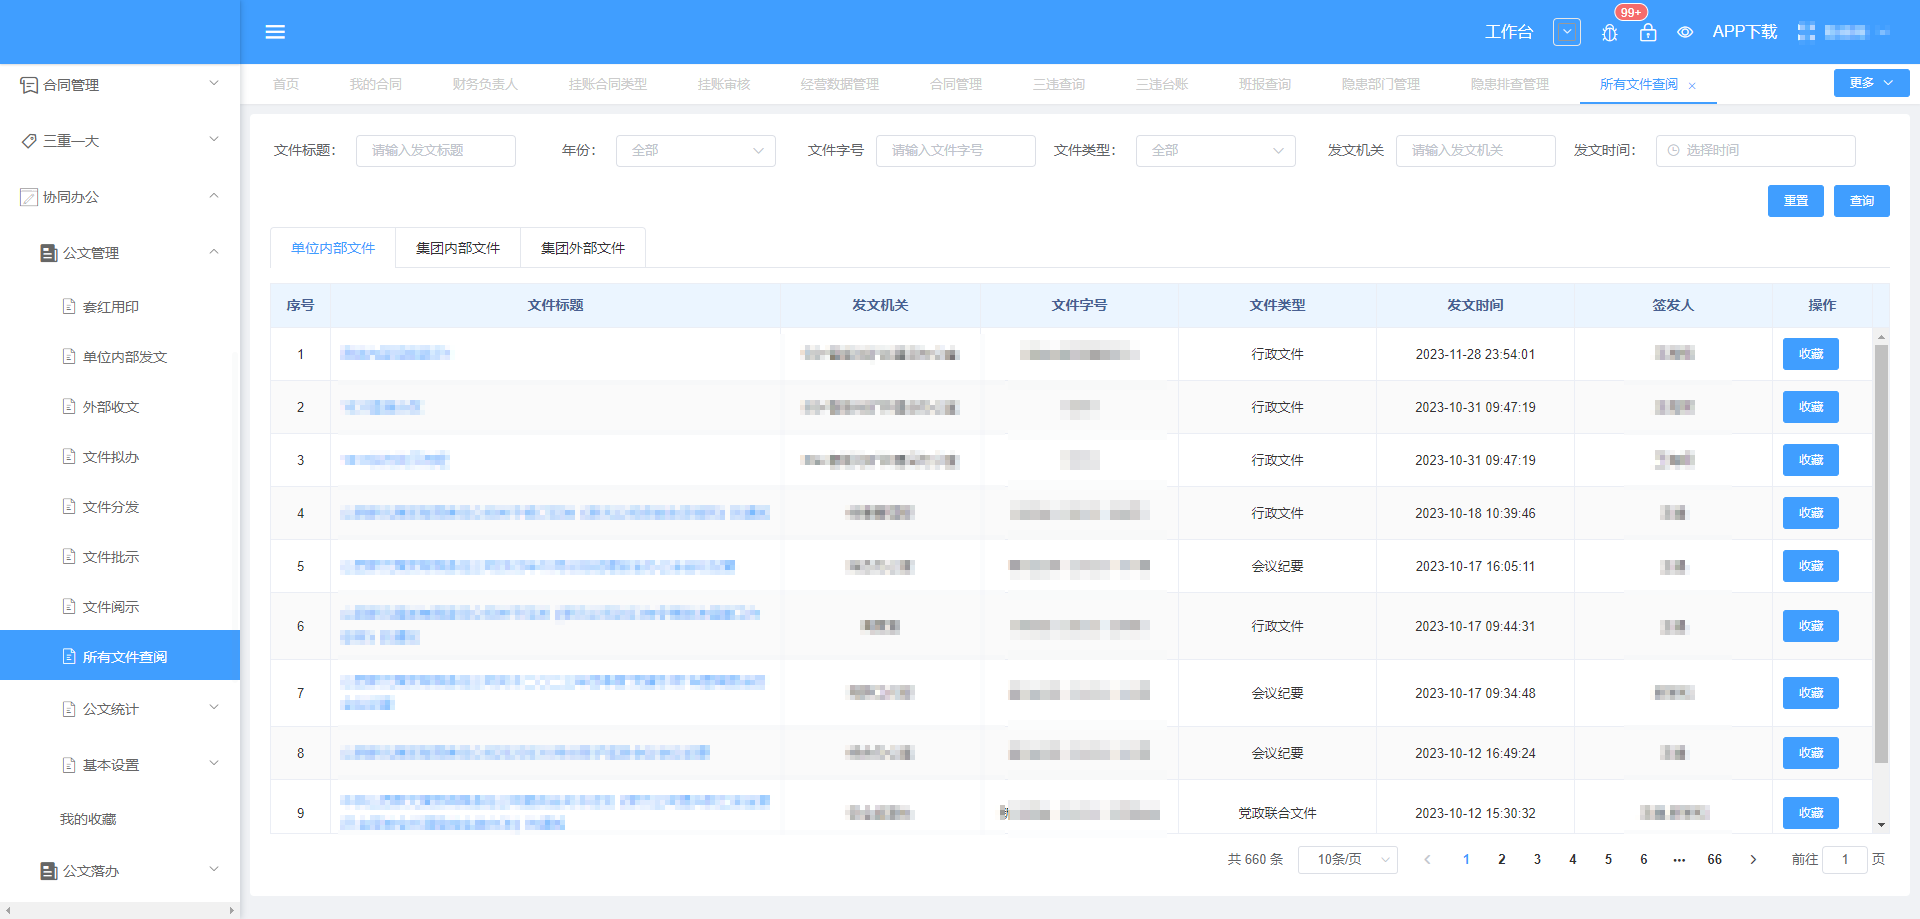Open the APP下载 link
This screenshot has height=919, width=1920.
1744,32
